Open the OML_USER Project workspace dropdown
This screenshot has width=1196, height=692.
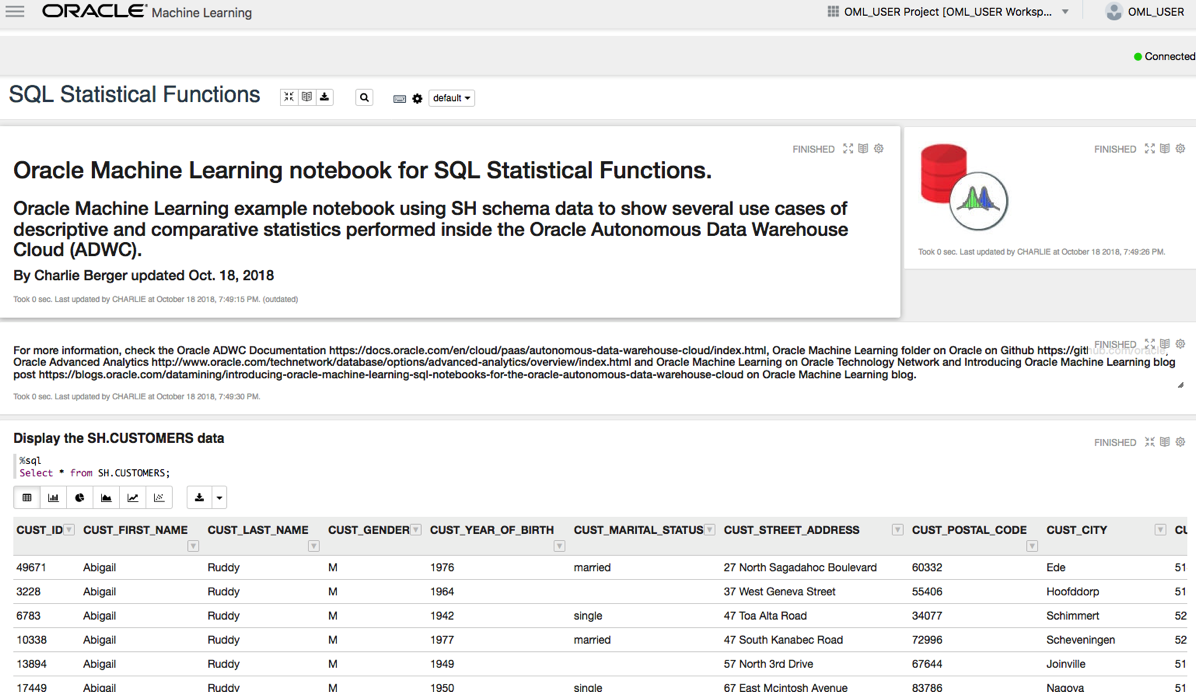(1065, 11)
